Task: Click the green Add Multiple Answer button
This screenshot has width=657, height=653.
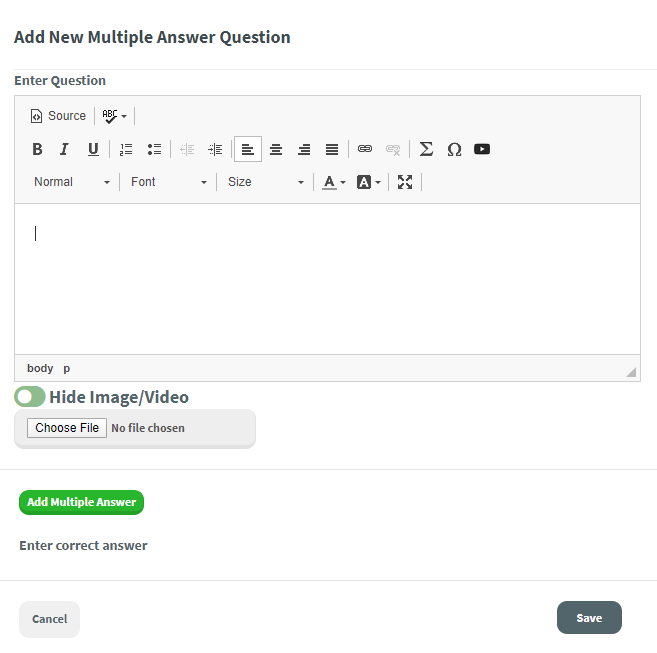Action: [81, 502]
